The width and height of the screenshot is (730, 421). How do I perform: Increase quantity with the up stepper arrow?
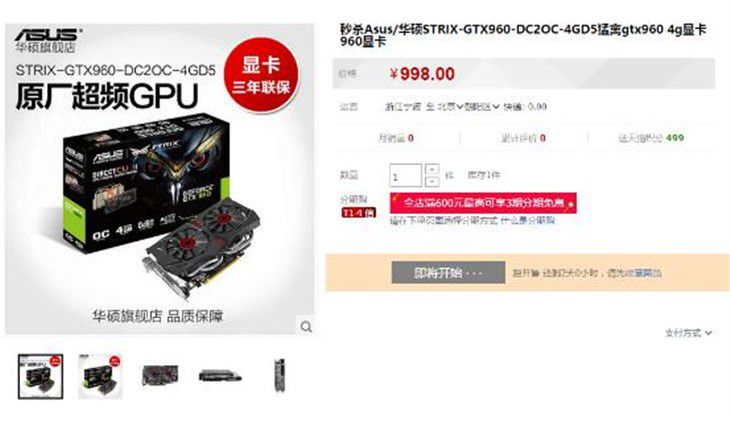click(x=432, y=169)
